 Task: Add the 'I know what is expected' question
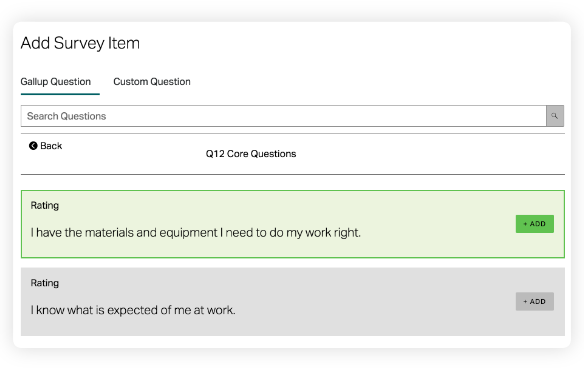pyautogui.click(x=534, y=301)
